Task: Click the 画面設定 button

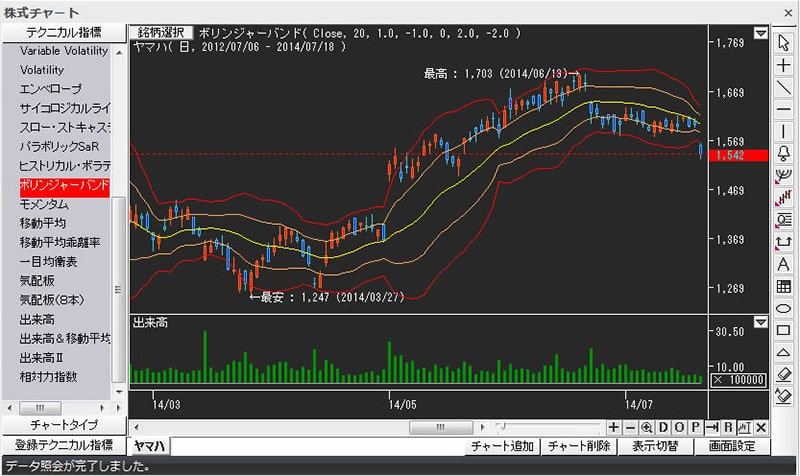Action: [732, 446]
